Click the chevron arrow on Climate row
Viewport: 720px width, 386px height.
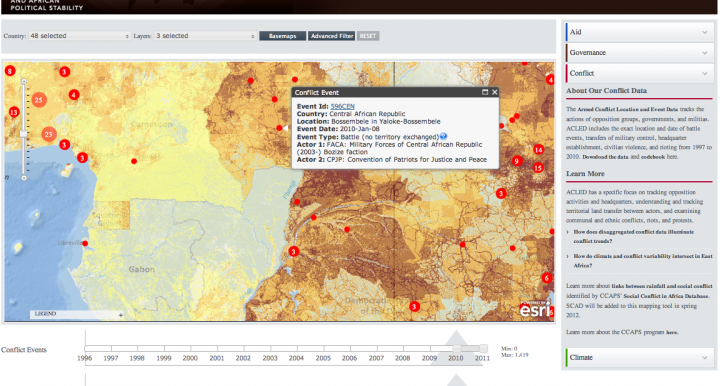pyautogui.click(x=704, y=358)
